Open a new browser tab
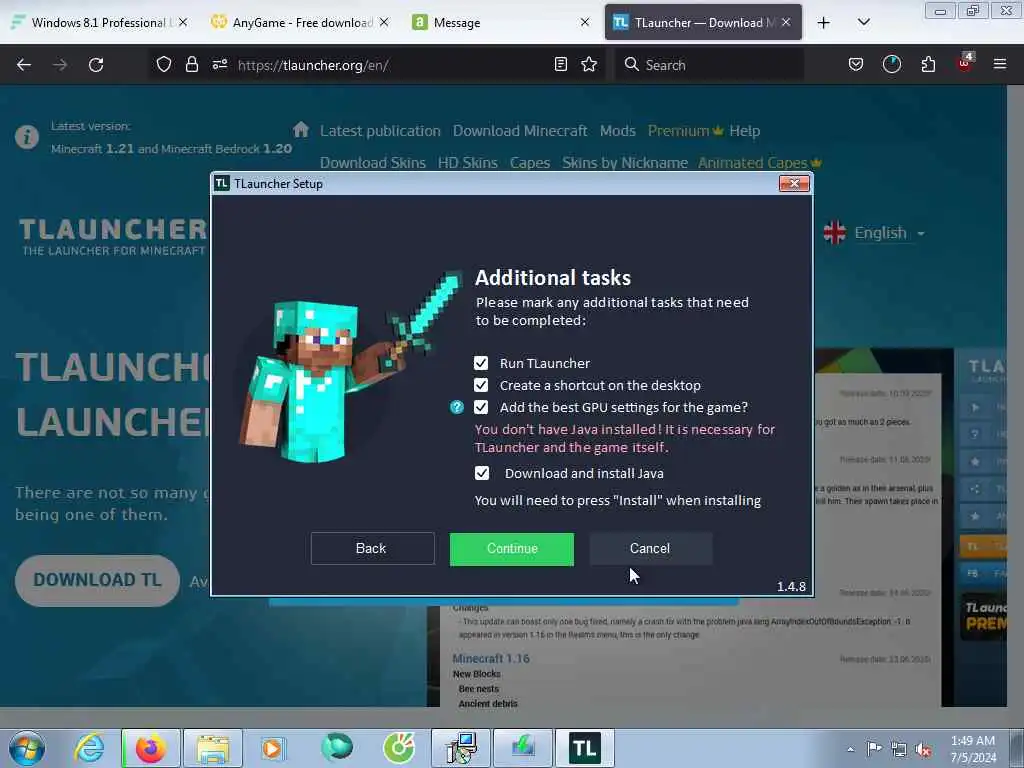This screenshot has height=768, width=1024. pyautogui.click(x=824, y=23)
